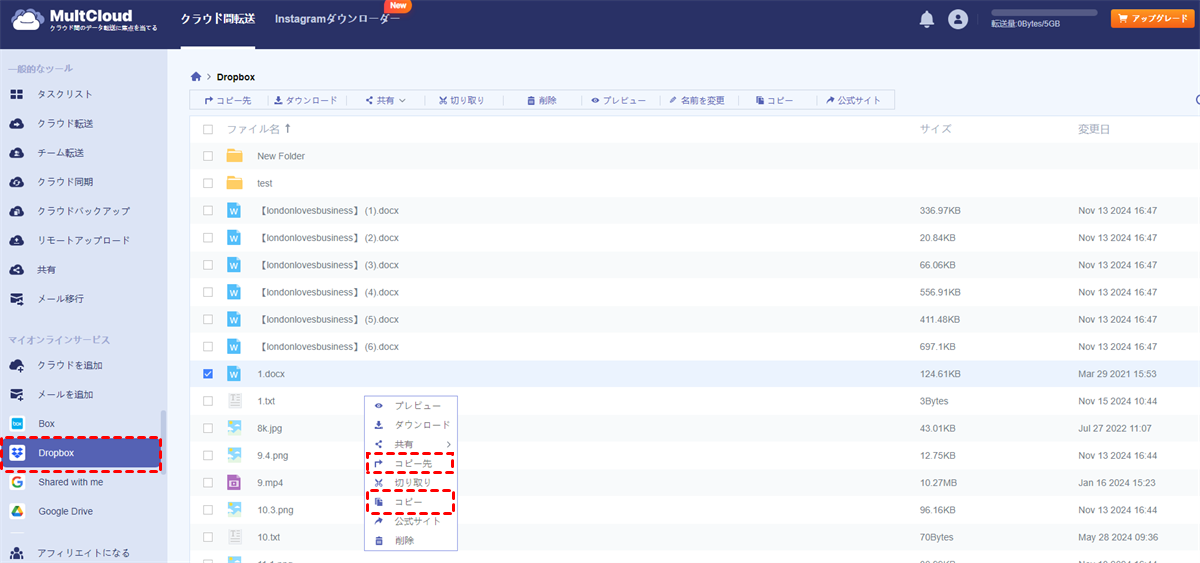Viewport: 1200px width, 563px height.
Task: Open the notifications bell icon
Action: (x=927, y=19)
